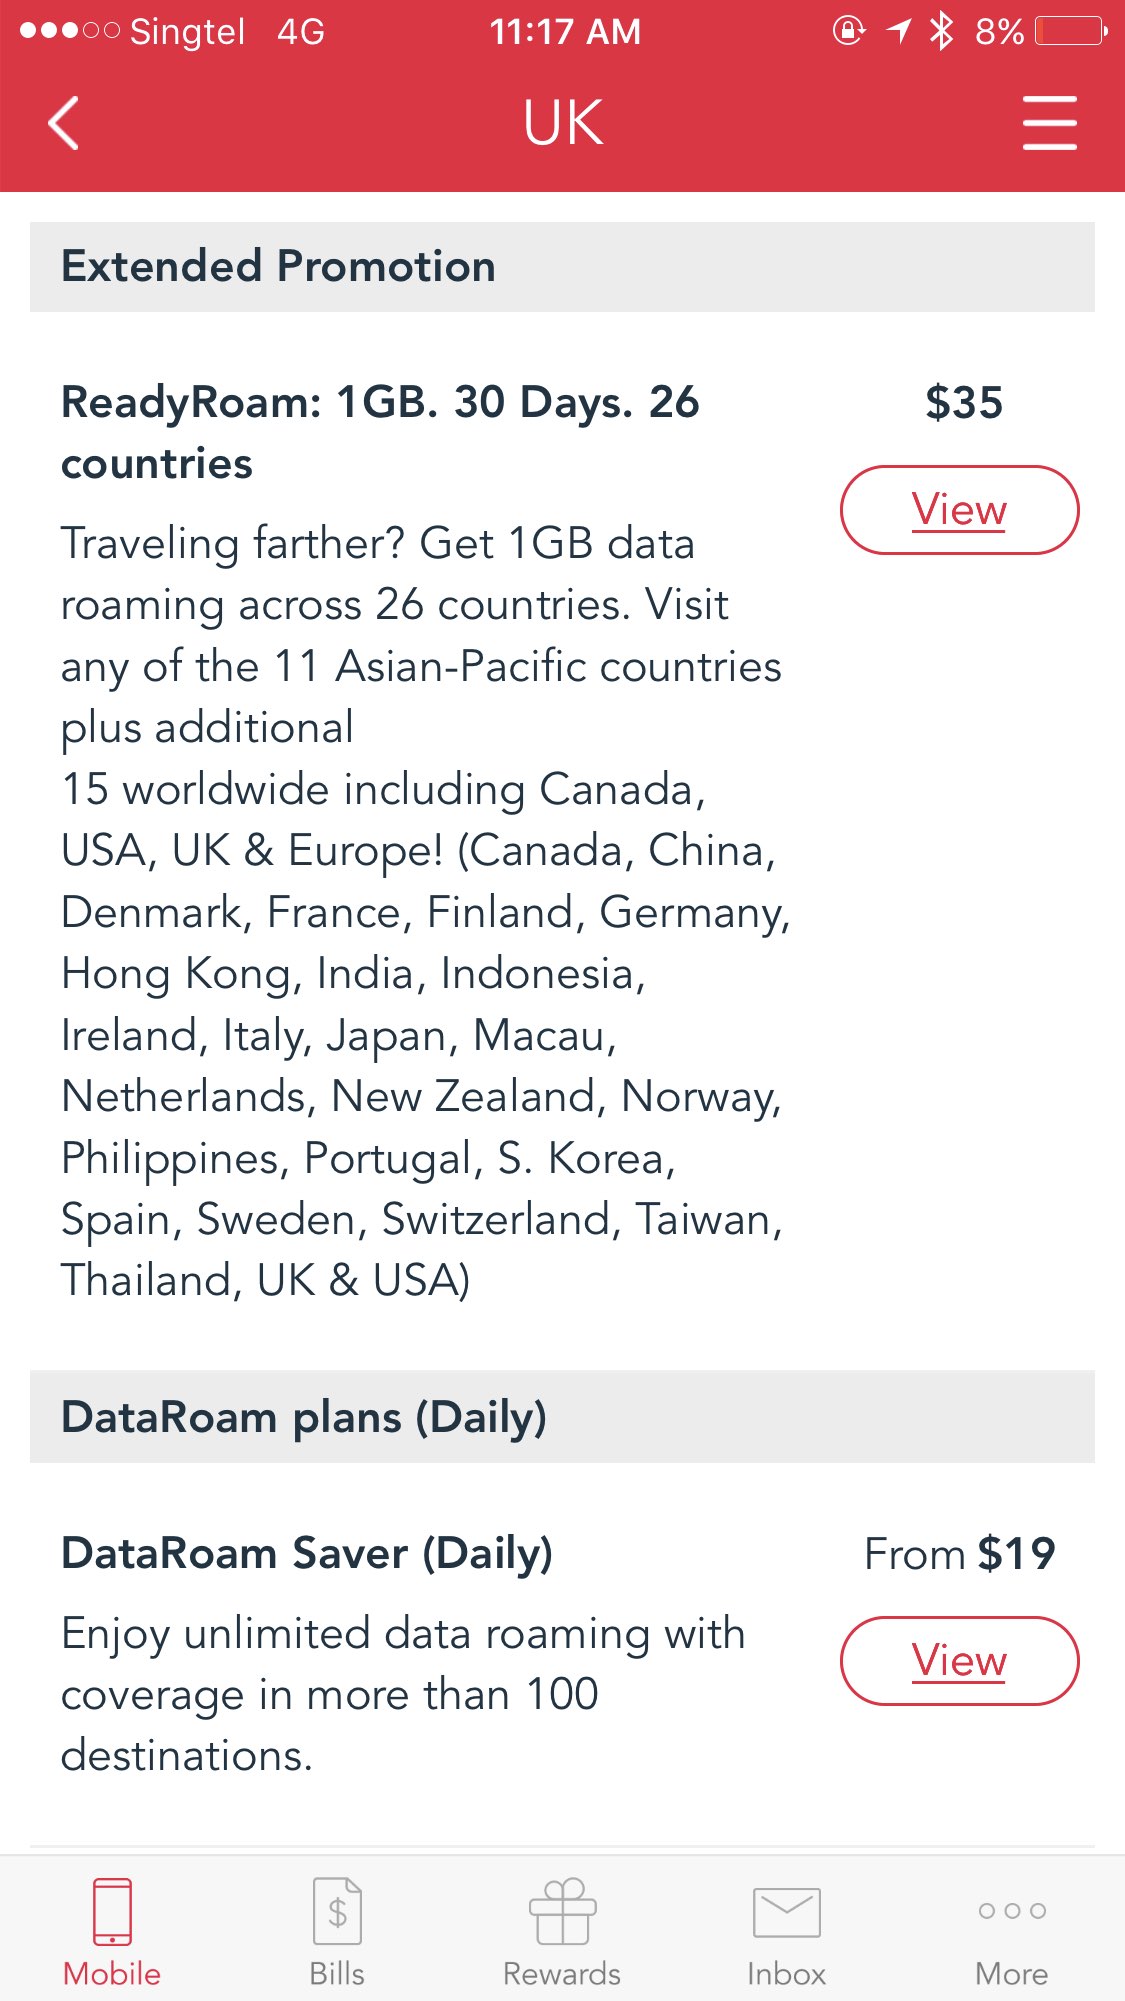This screenshot has height=2001, width=1125.
Task: Tap the battery indicator in status bar
Action: [x=1070, y=31]
